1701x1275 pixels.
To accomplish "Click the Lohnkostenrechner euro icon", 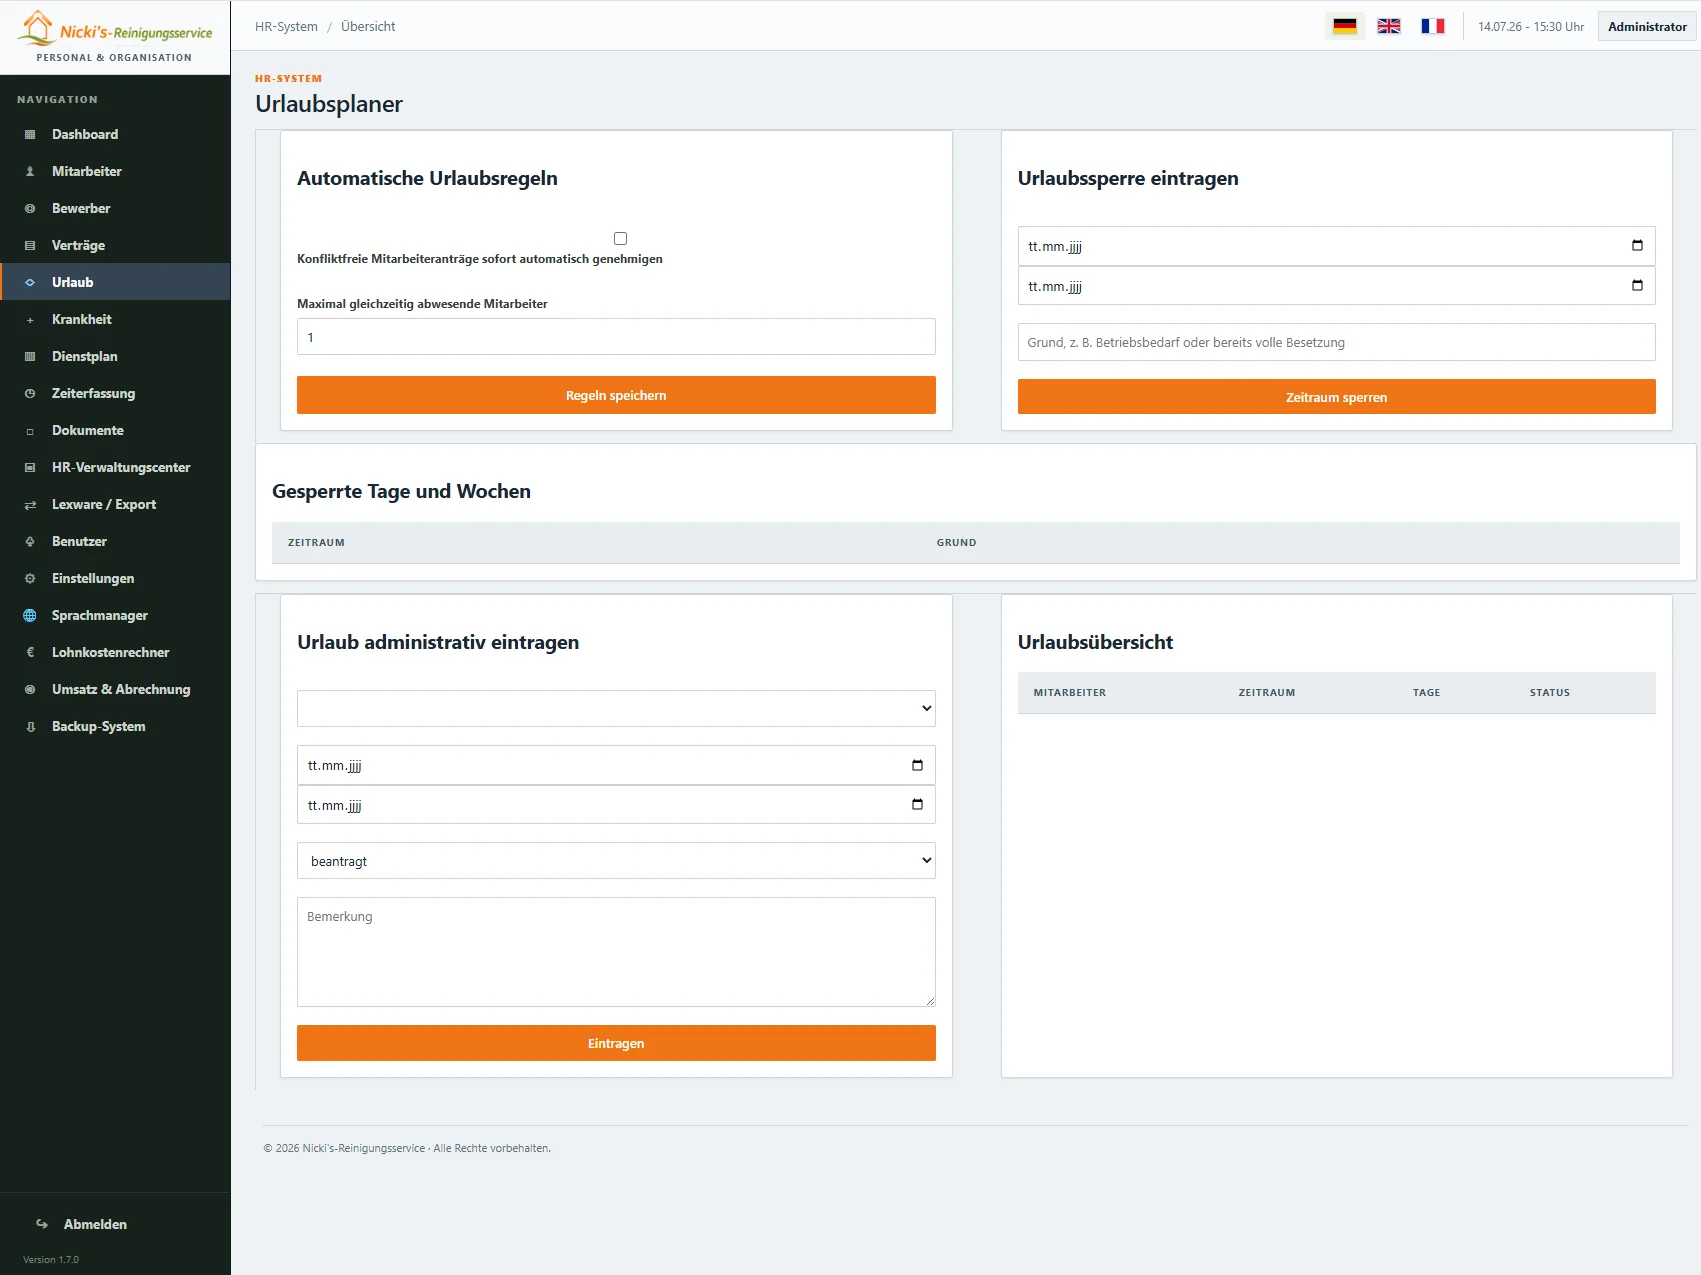I will (x=30, y=653).
